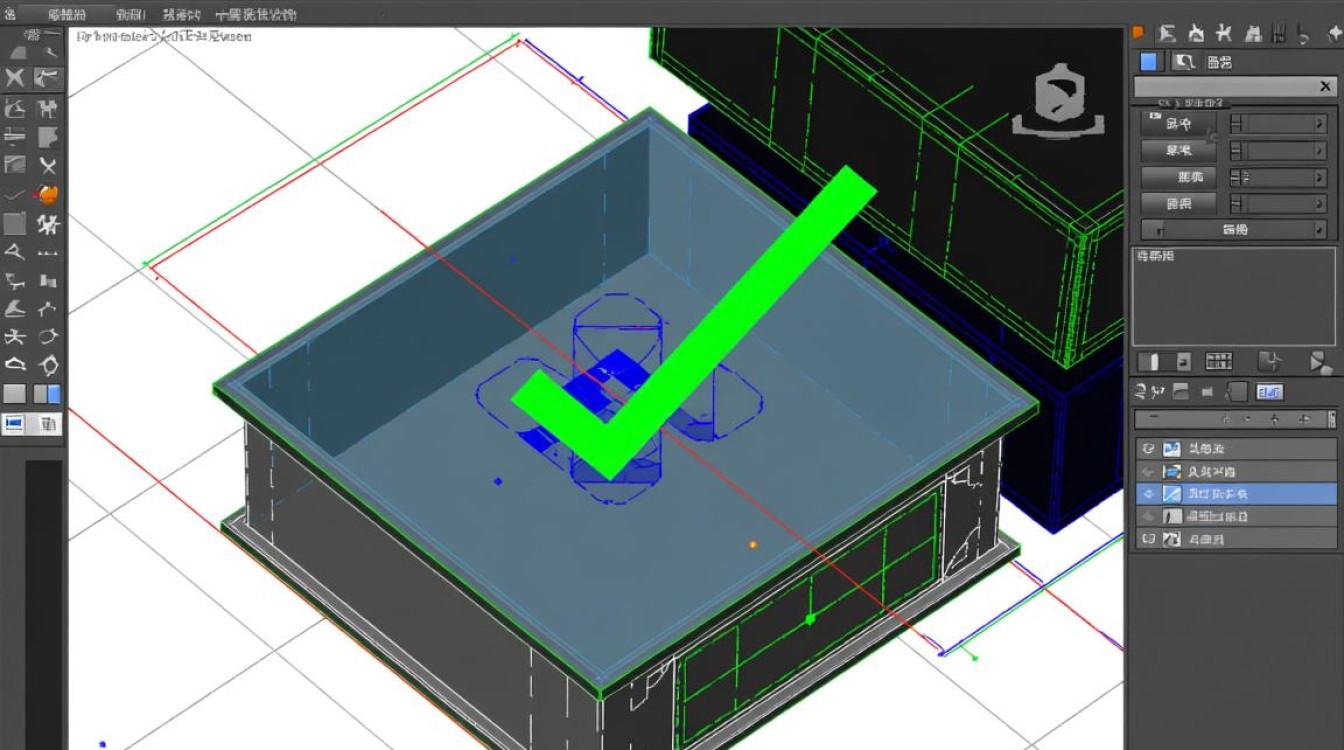Viewport: 1344px width, 750px height.
Task: Click the orange icon atop the right panel
Action: (1137, 33)
